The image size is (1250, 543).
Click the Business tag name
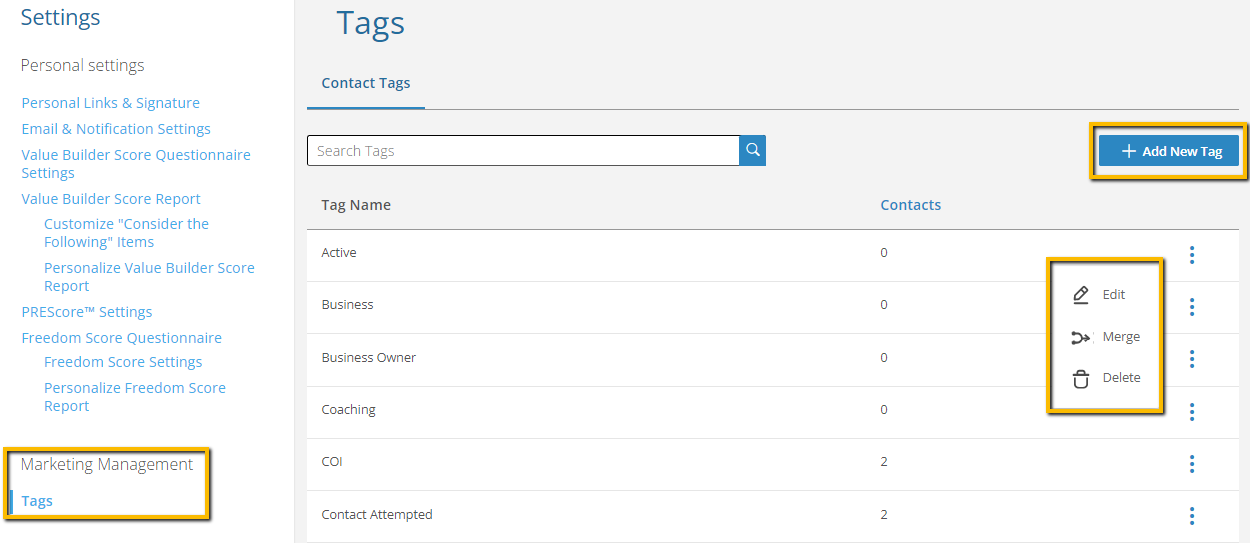tap(347, 305)
